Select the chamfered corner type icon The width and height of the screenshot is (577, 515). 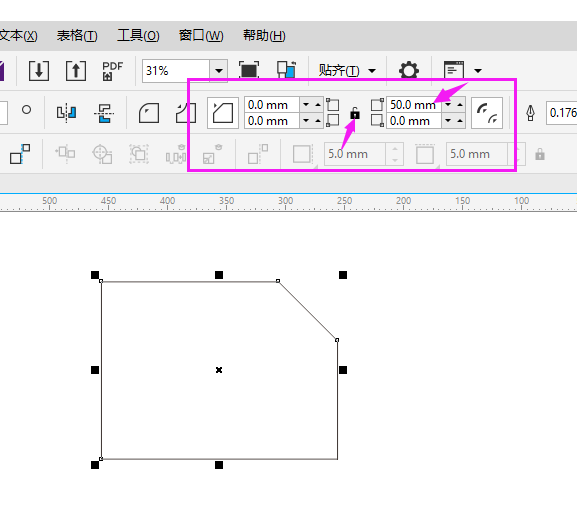[x=223, y=113]
